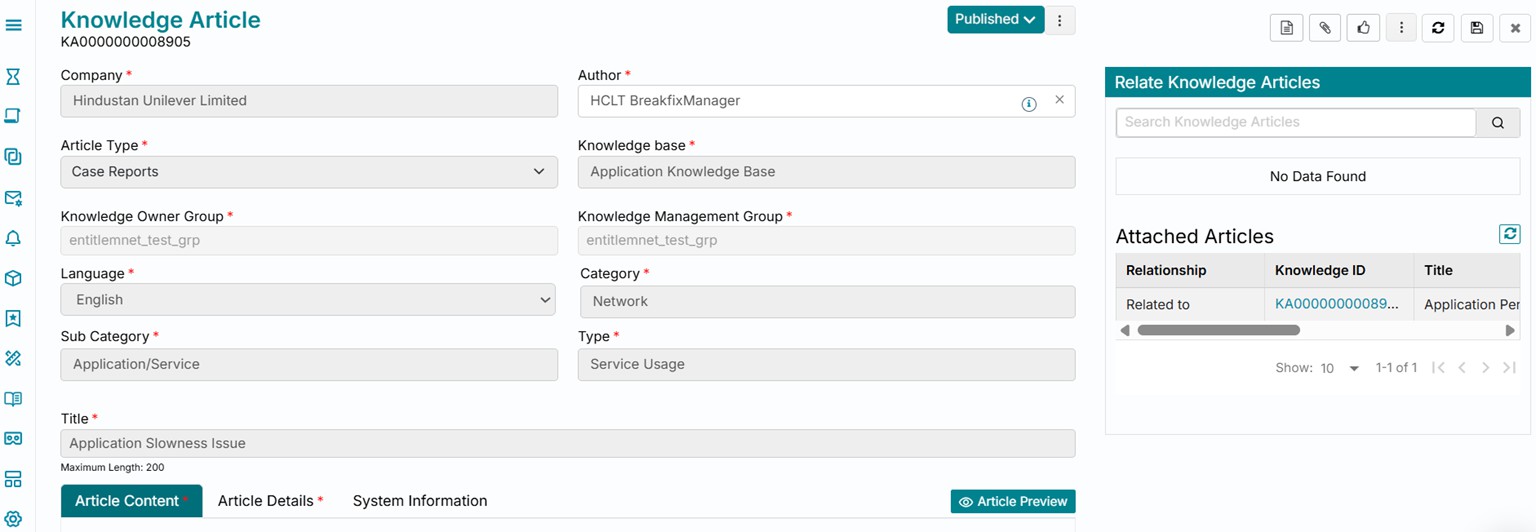Click the search magnifier for knowledge articles
Screen dimensions: 1536x532
(x=1498, y=123)
